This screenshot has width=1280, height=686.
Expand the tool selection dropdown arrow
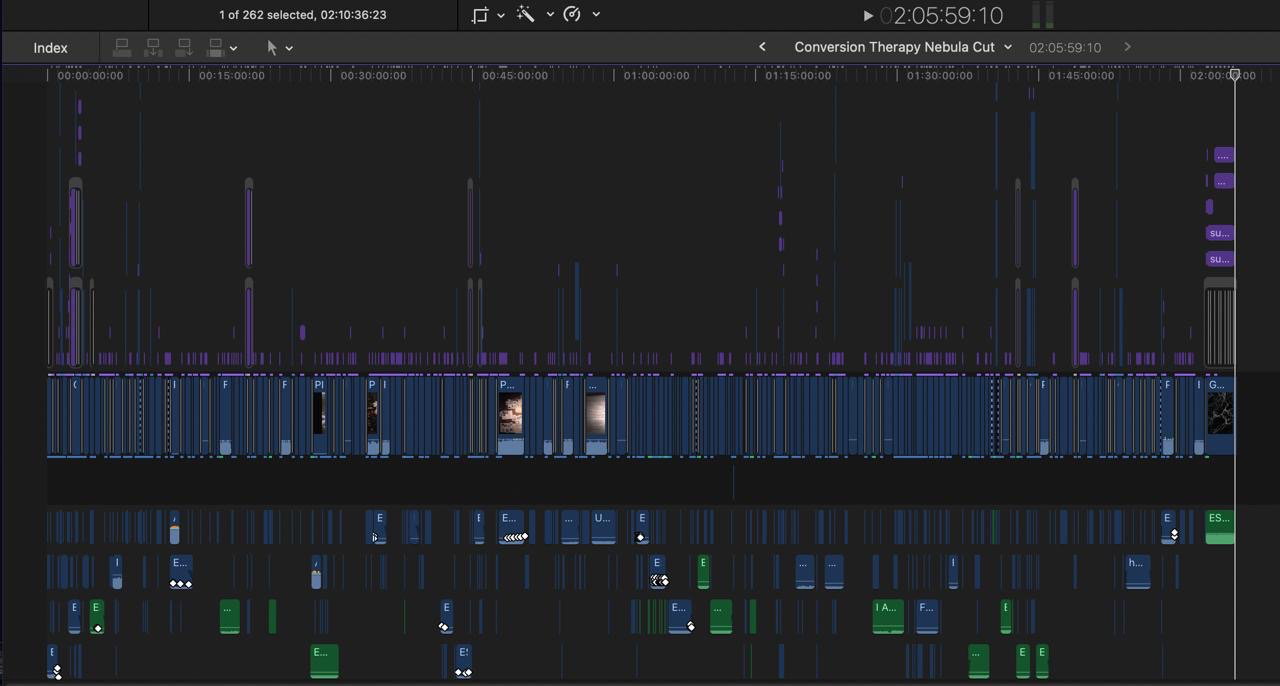click(x=290, y=48)
